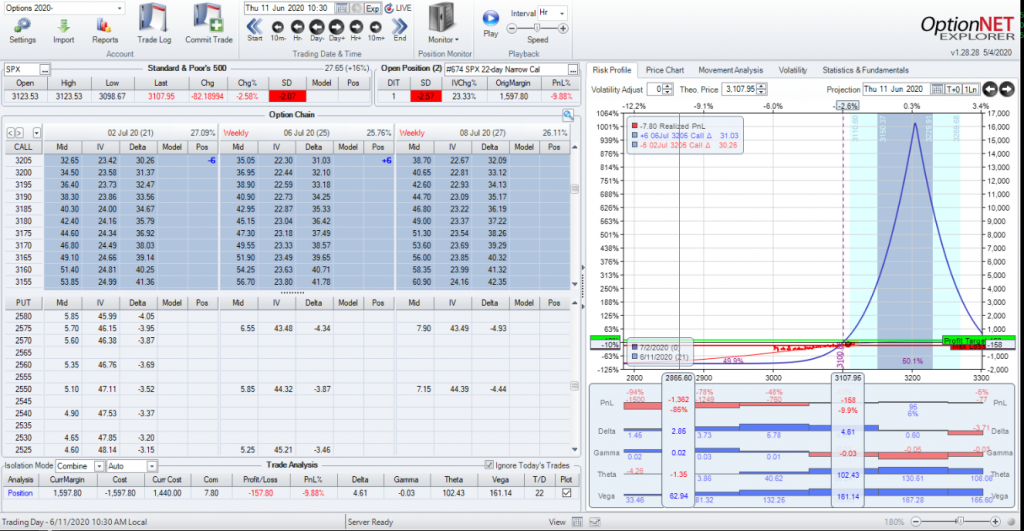Image resolution: width=1024 pixels, height=531 pixels.
Task: Open the Interval Hr dropdown
Action: [x=562, y=12]
